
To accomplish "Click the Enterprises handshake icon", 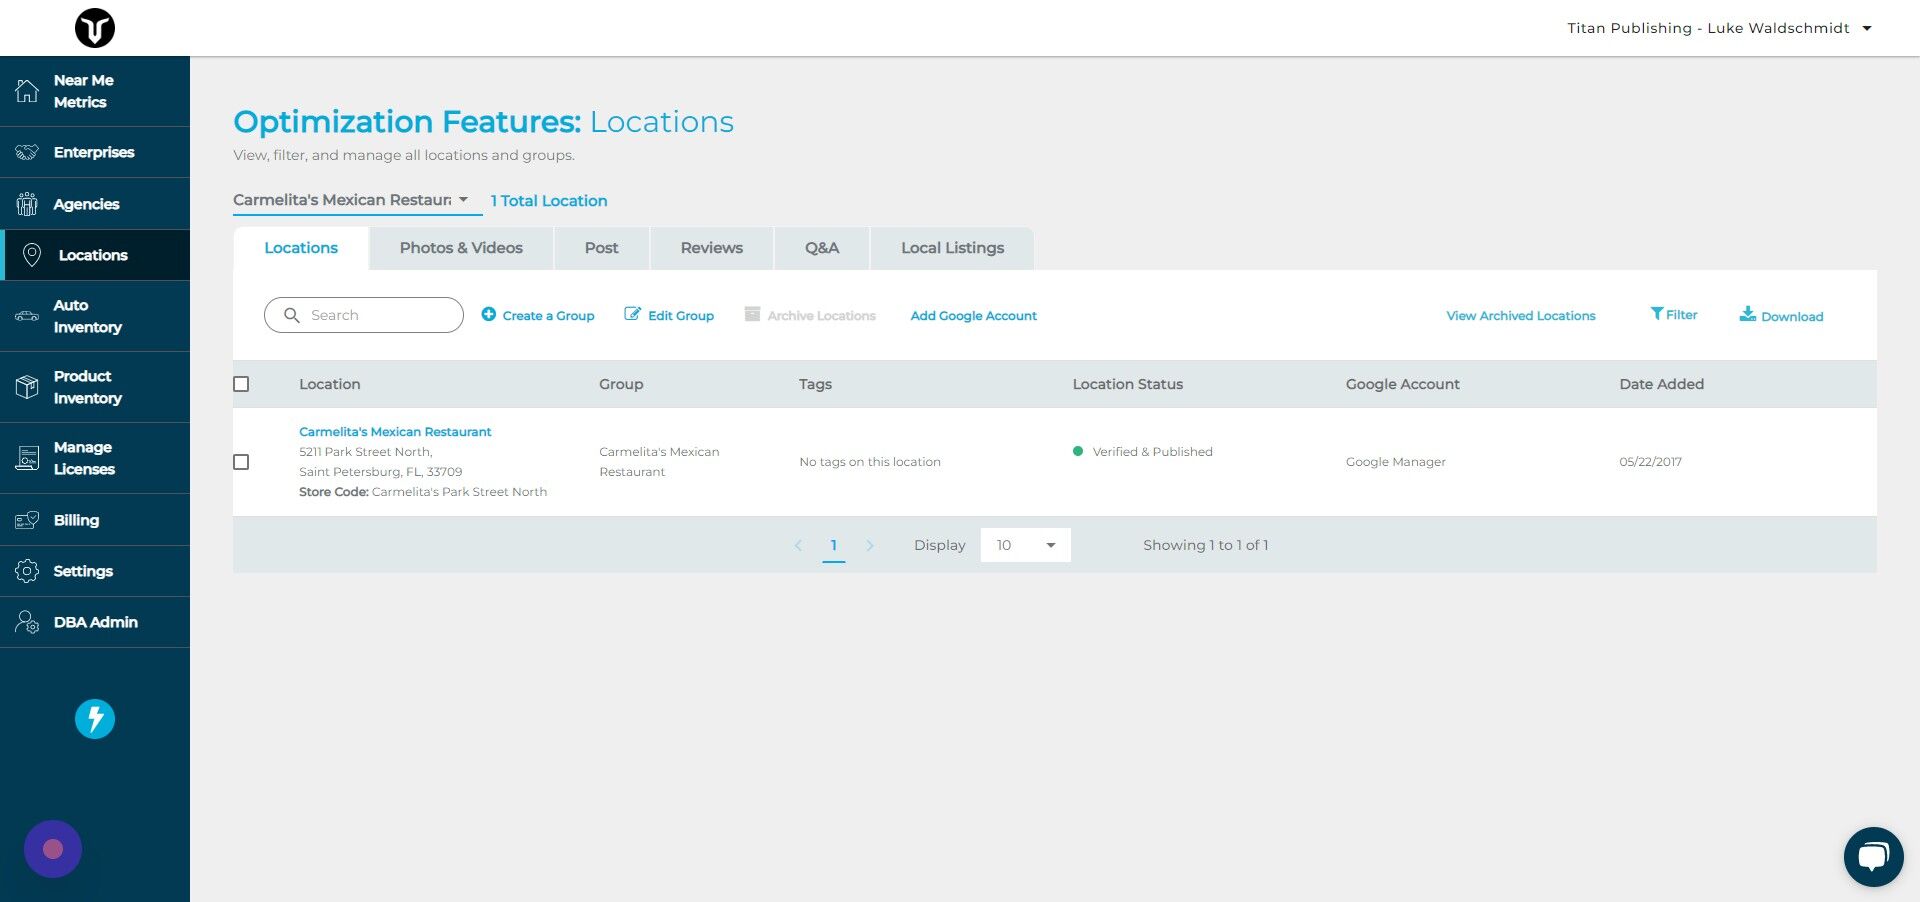I will [x=27, y=152].
